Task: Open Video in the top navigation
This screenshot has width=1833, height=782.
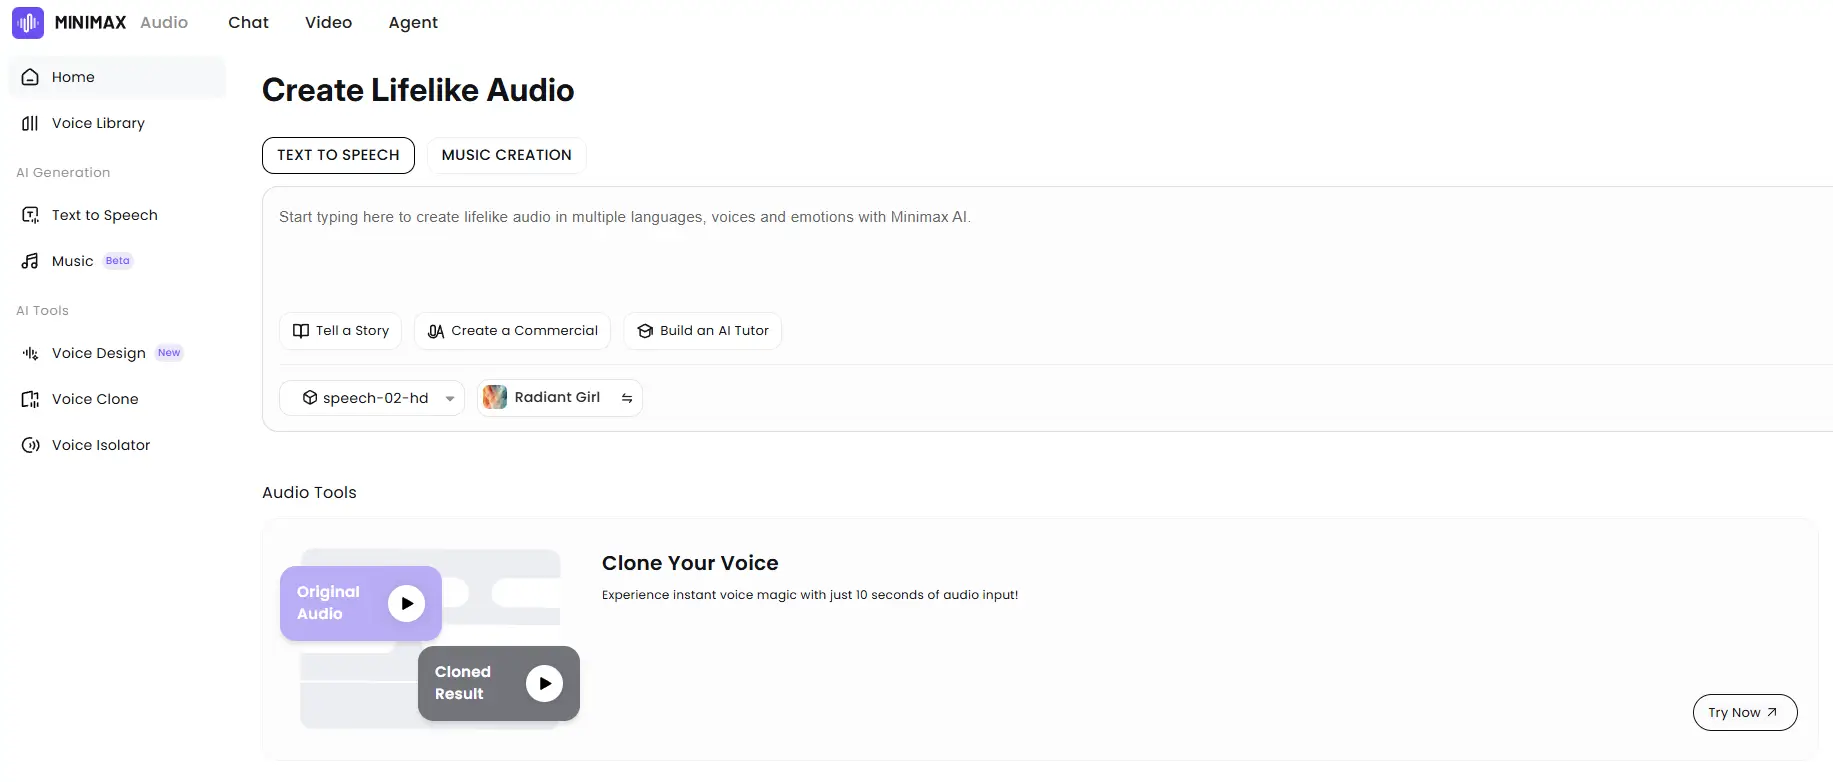Action: (328, 22)
